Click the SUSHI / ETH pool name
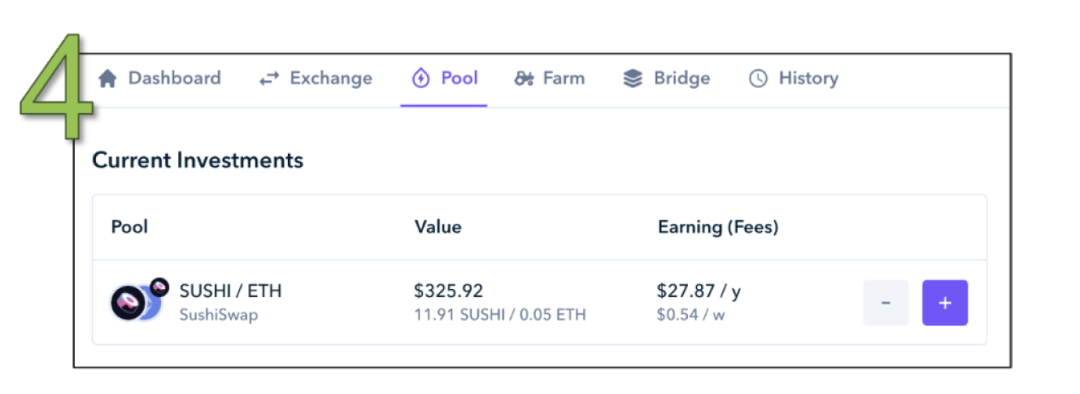The width and height of the screenshot is (1080, 394). point(231,291)
